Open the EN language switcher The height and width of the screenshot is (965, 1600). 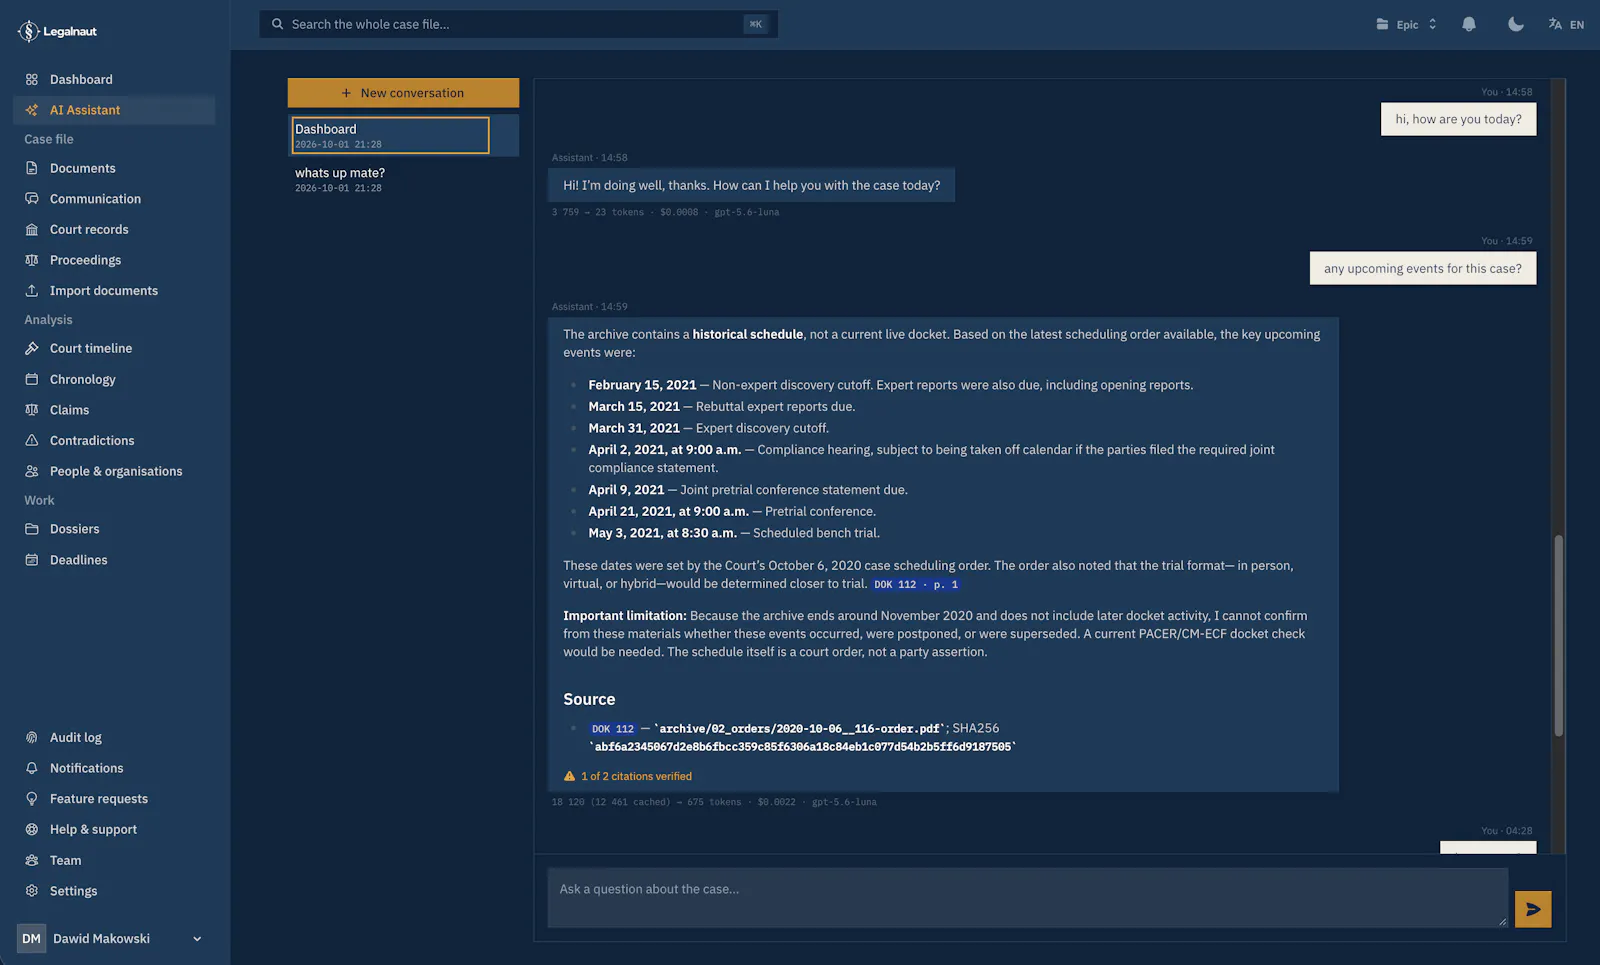[1566, 24]
